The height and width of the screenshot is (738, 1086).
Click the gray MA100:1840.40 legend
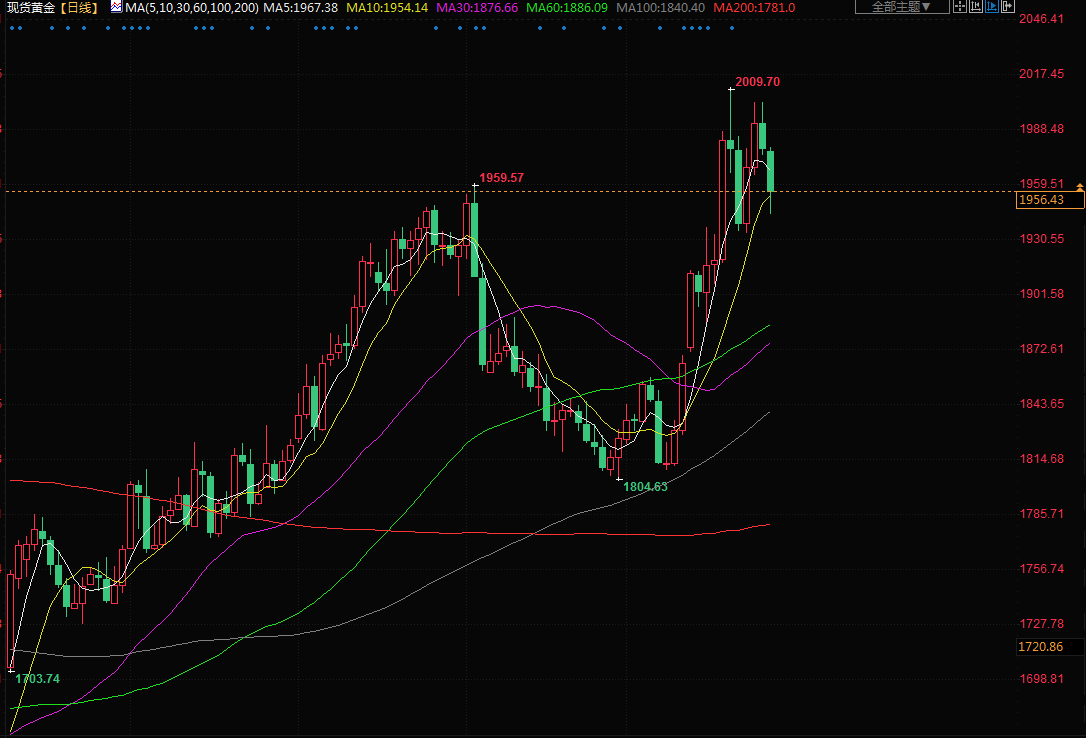pos(660,7)
